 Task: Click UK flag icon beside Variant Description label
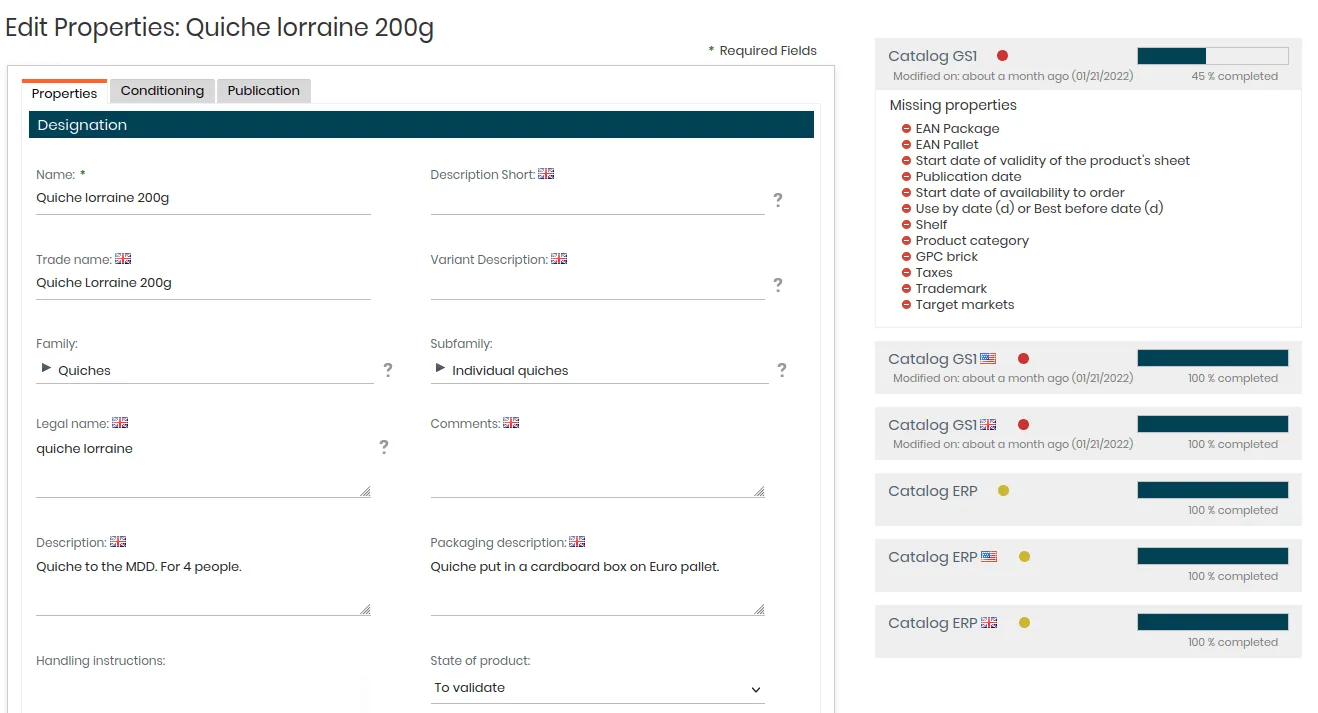pos(559,259)
